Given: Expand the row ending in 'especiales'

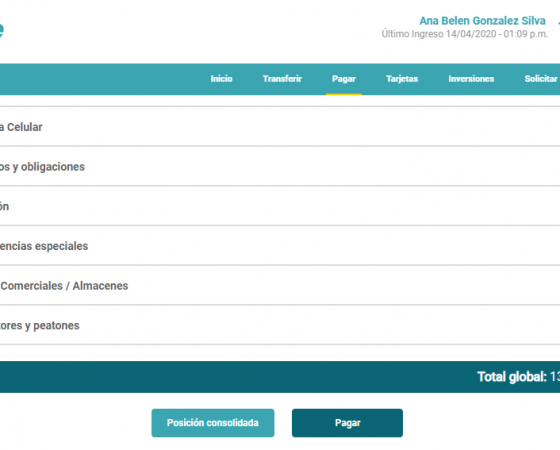Looking at the screenshot, I should click(x=280, y=246).
